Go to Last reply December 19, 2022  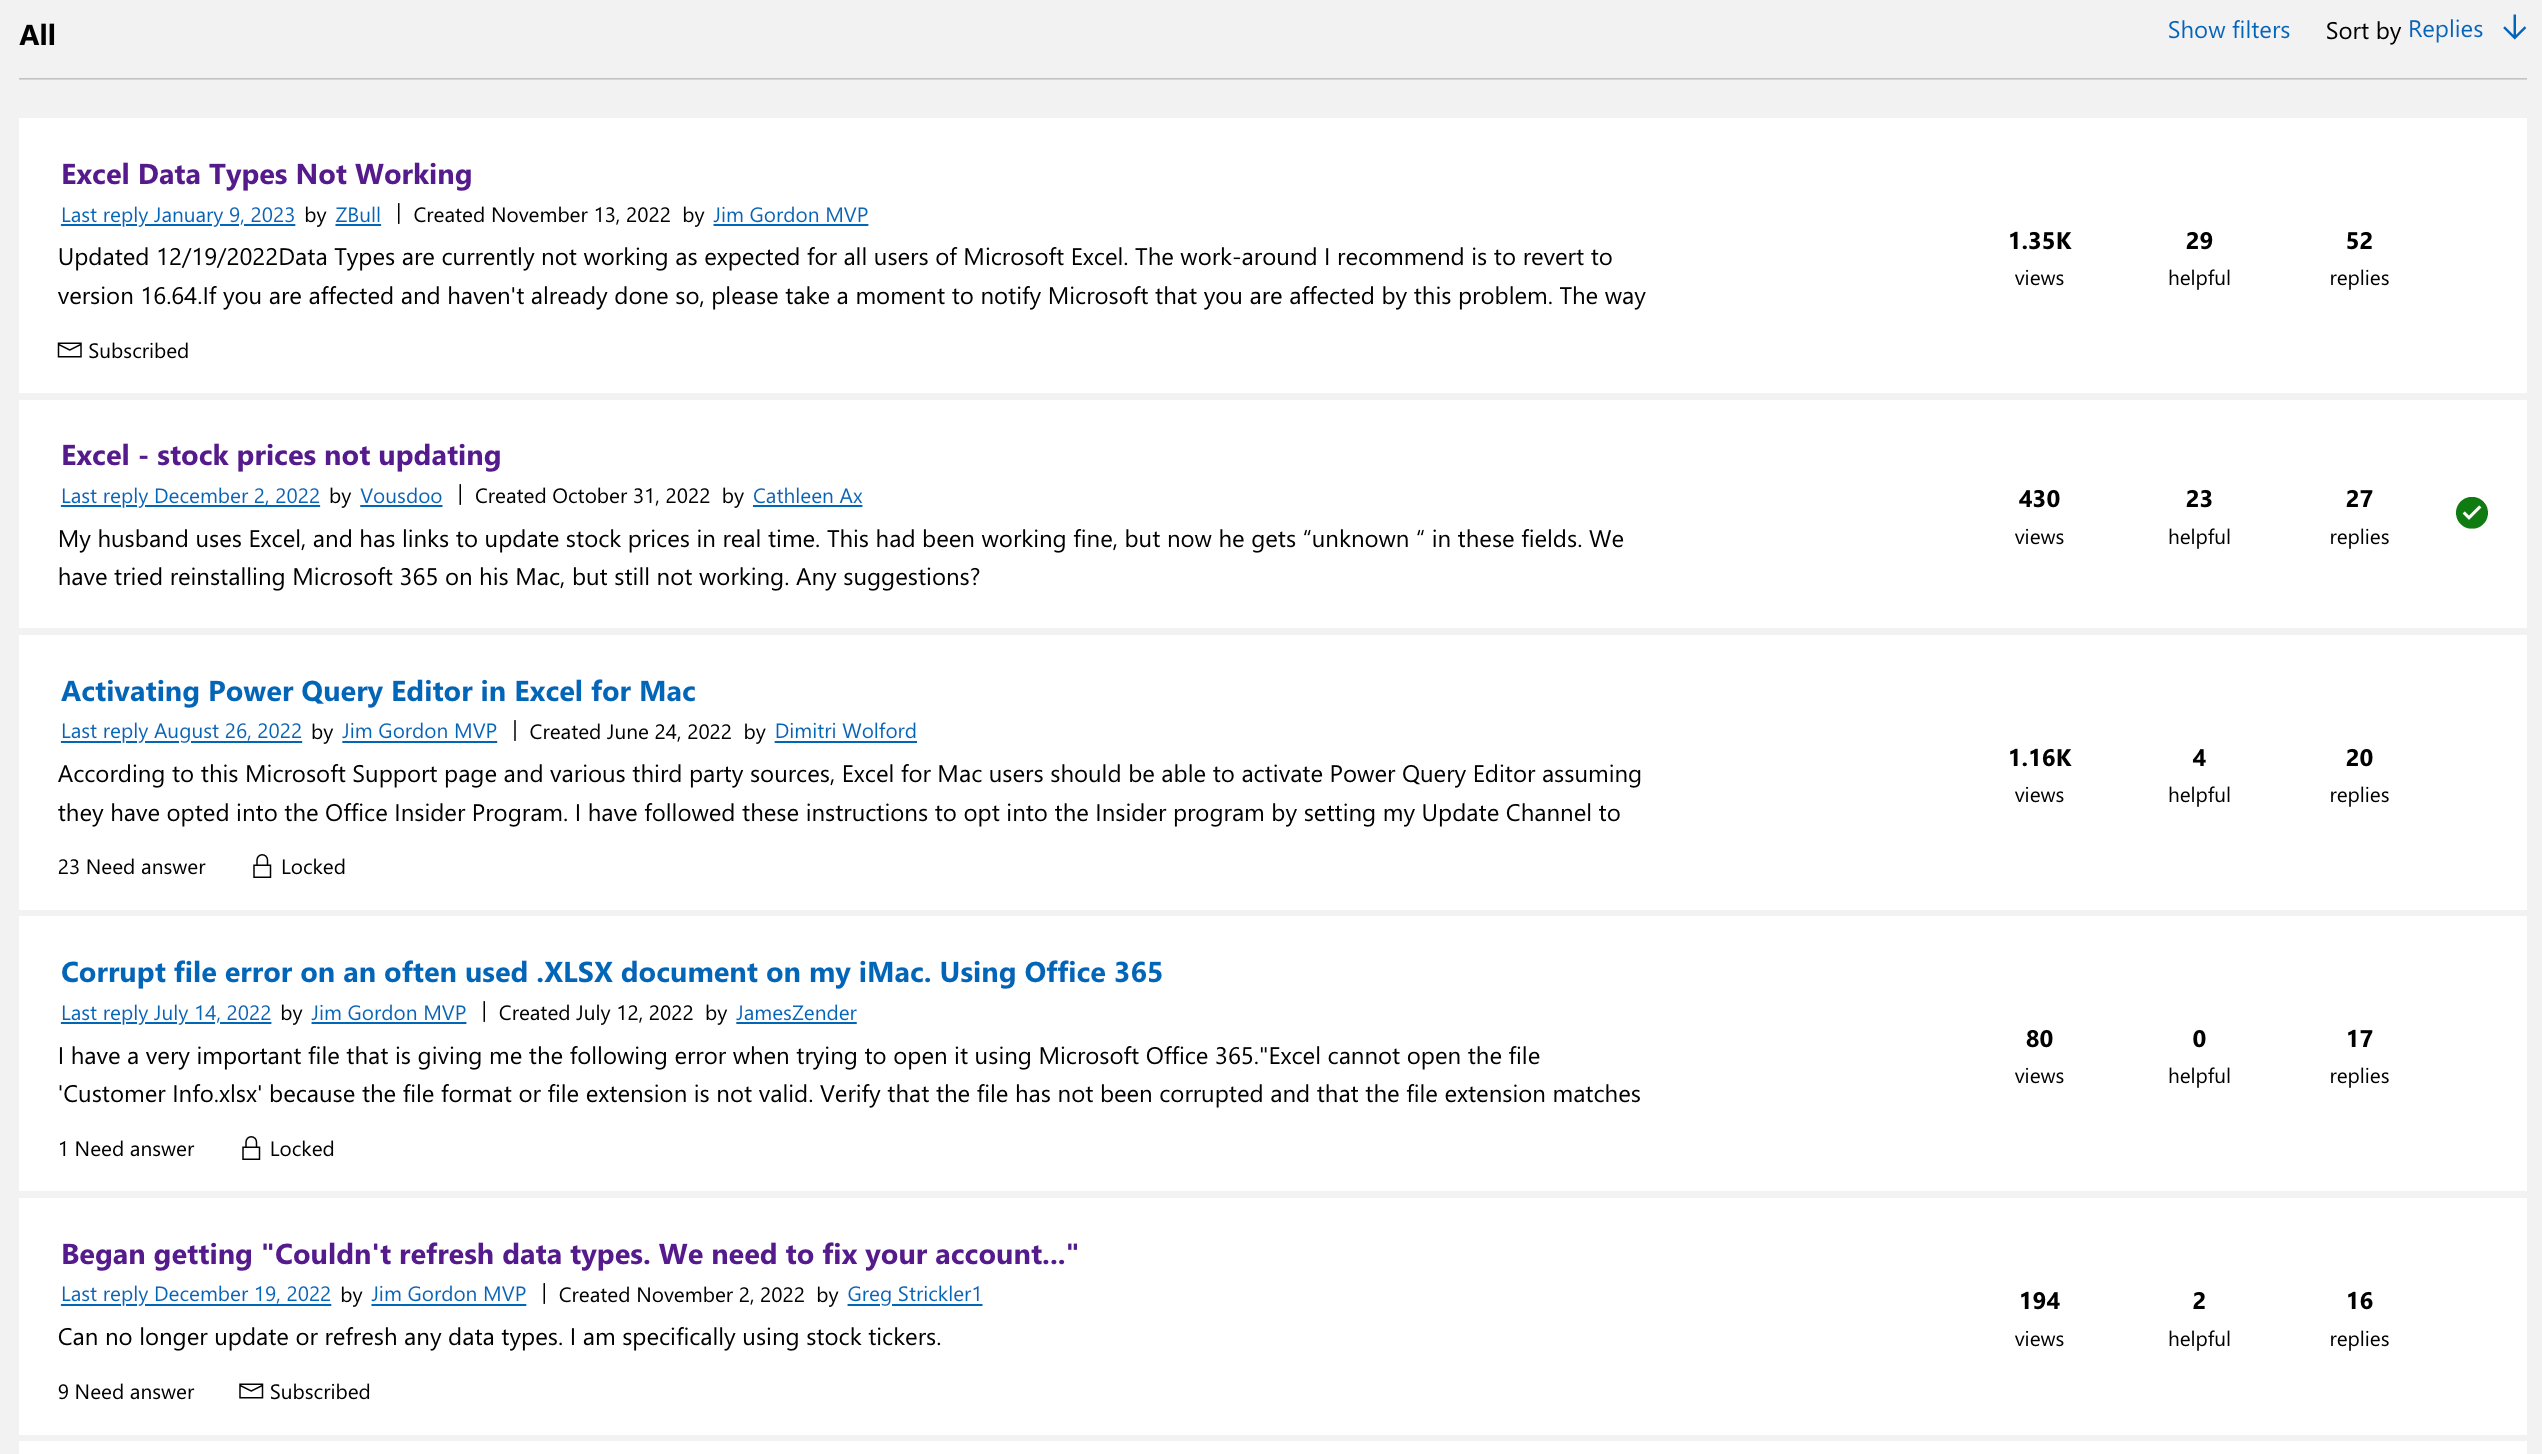click(x=196, y=1294)
